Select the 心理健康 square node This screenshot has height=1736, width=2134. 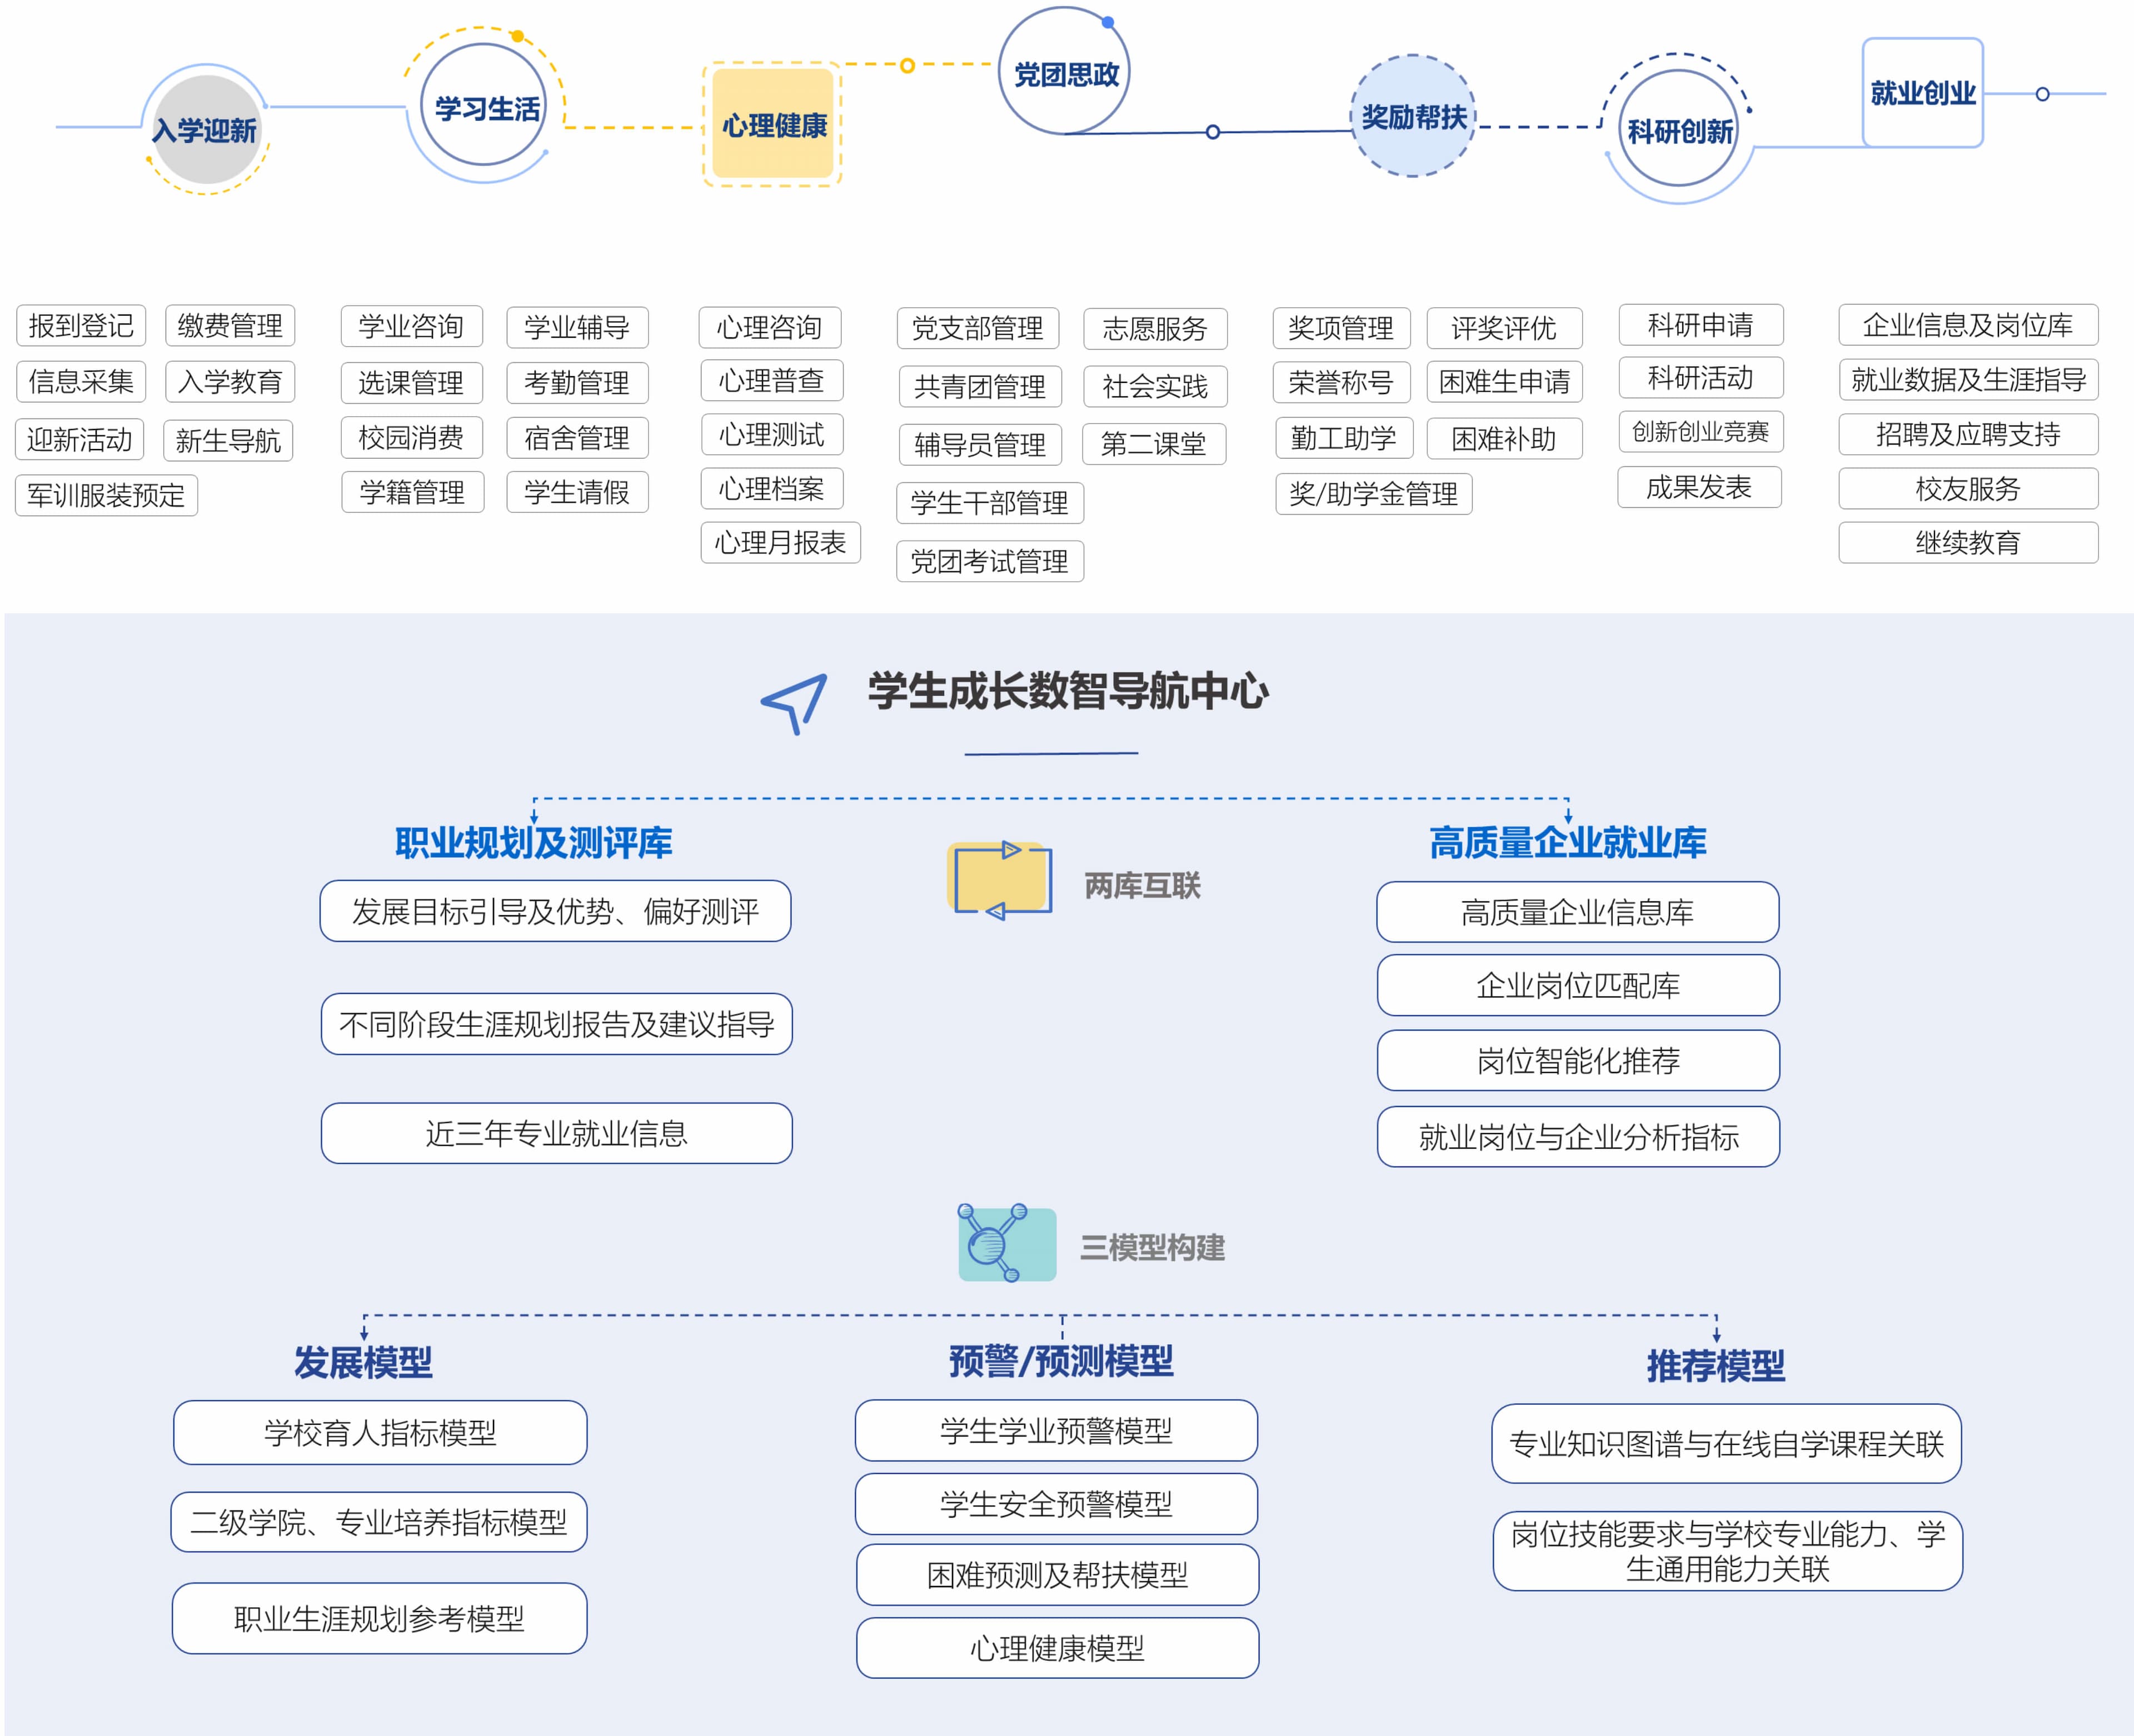[773, 124]
